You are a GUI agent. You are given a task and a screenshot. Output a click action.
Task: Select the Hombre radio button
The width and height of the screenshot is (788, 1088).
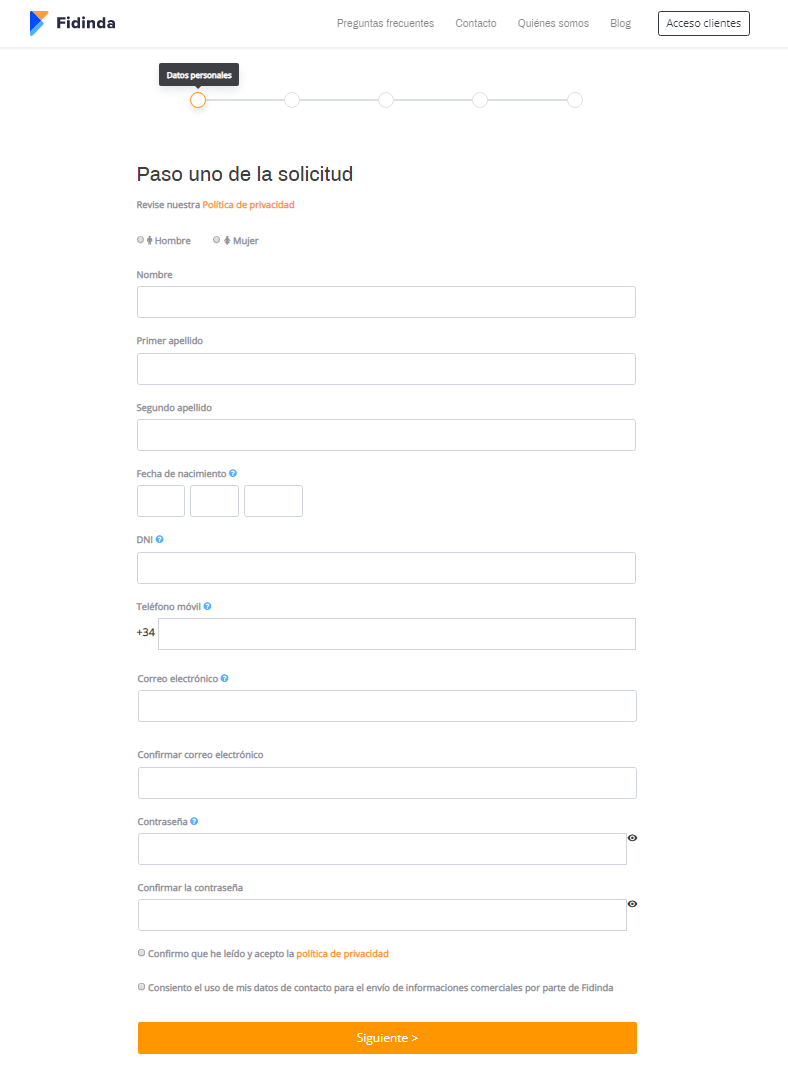pyautogui.click(x=141, y=240)
